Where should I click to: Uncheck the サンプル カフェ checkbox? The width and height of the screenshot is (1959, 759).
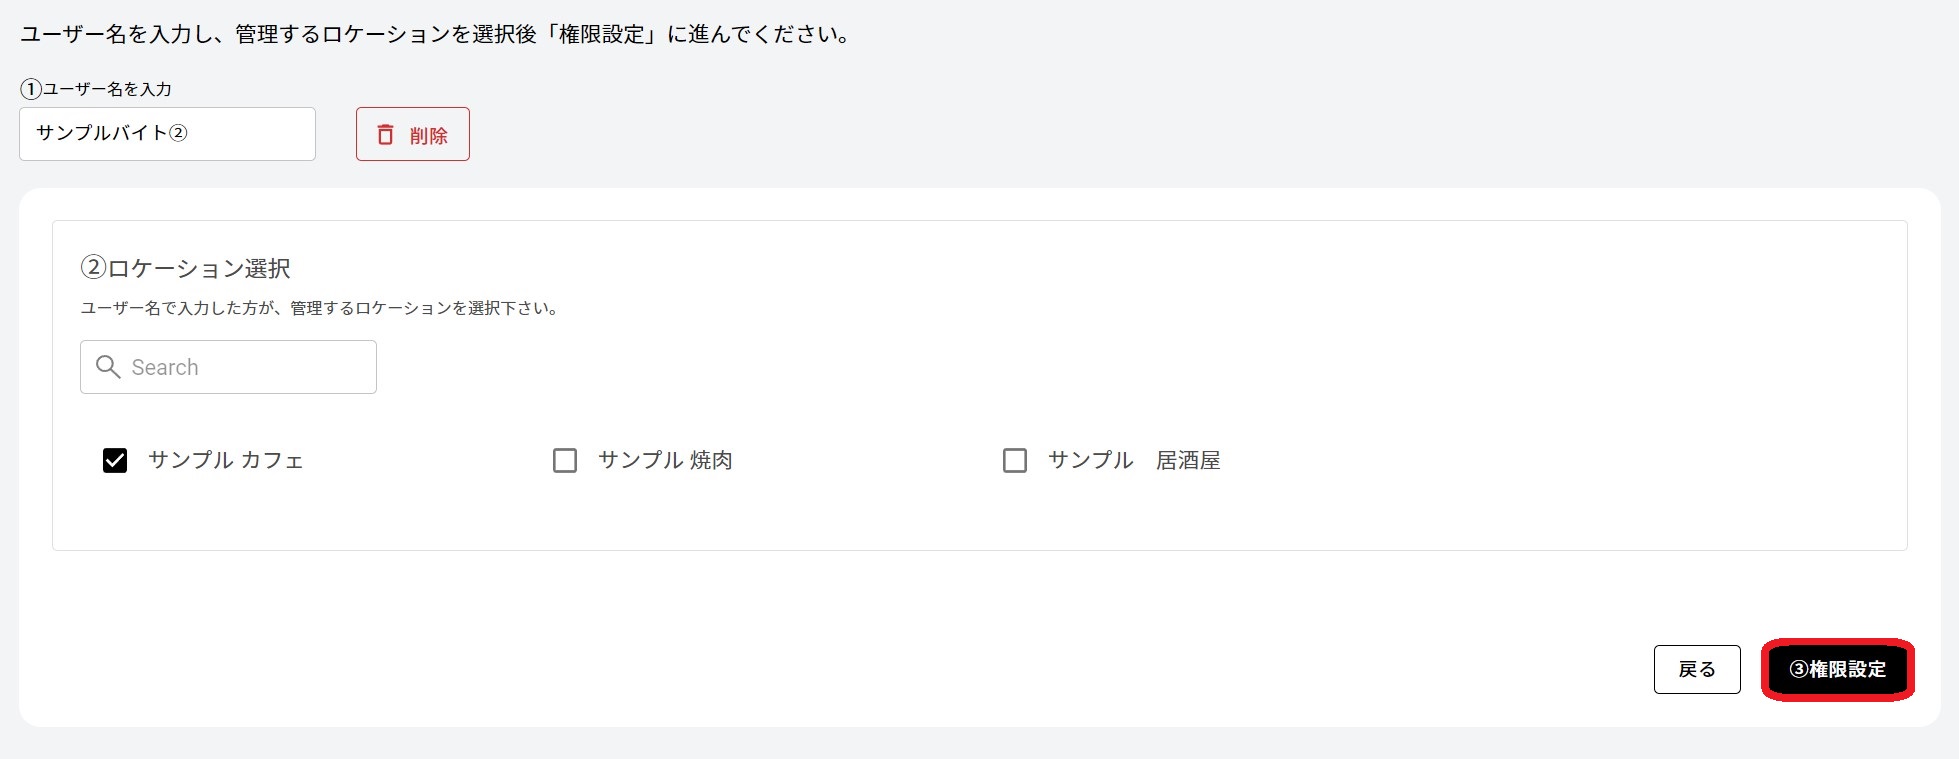tap(115, 460)
